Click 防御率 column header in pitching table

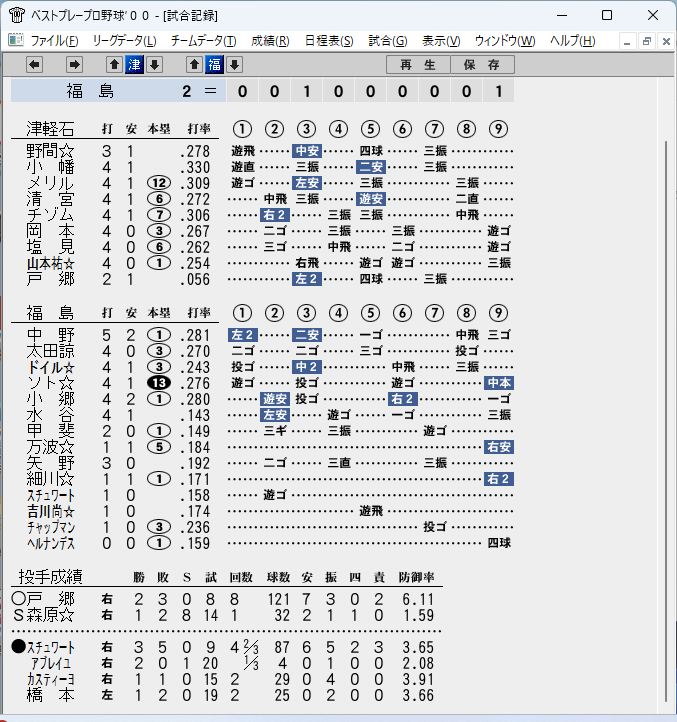click(x=417, y=577)
